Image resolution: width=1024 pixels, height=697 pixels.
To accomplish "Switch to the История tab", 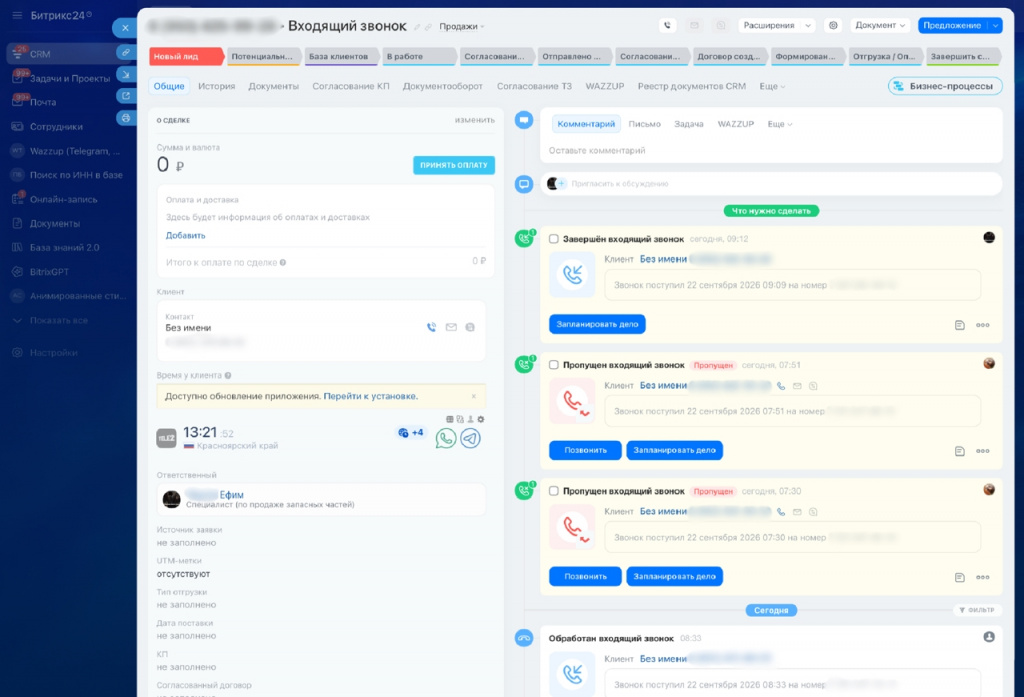I will 217,86.
